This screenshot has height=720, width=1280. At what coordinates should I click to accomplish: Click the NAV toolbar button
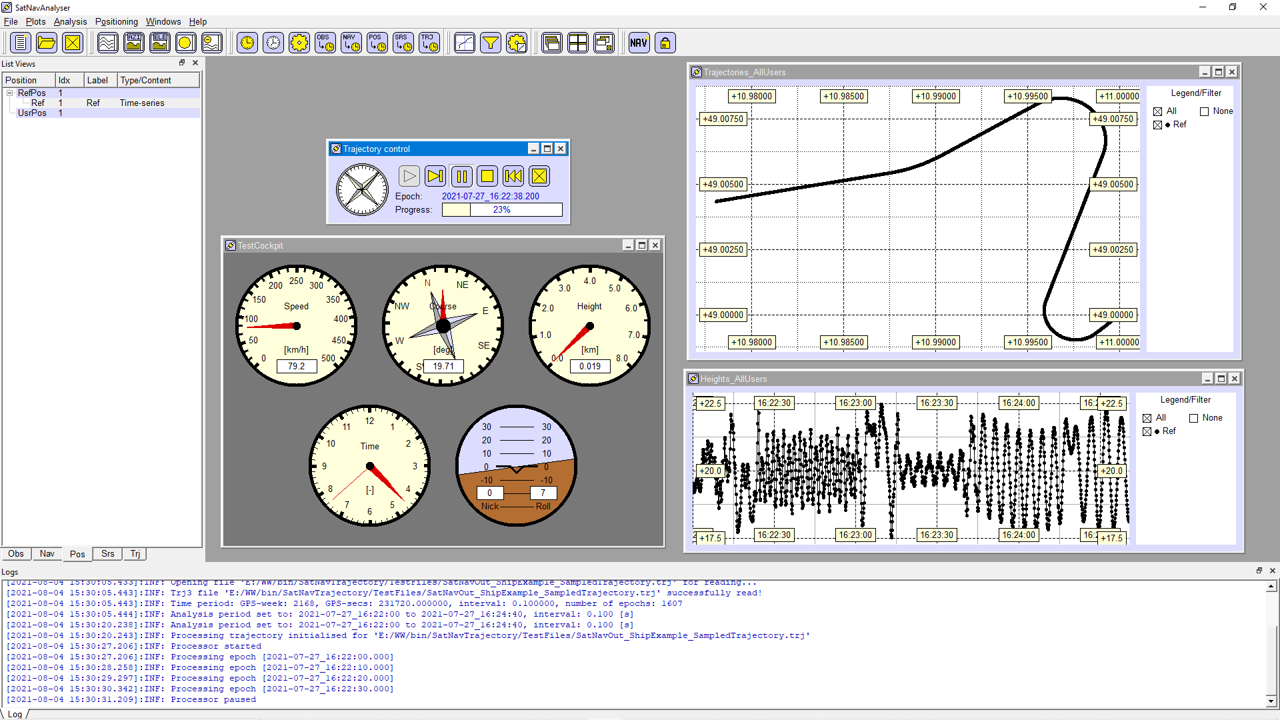coord(639,42)
